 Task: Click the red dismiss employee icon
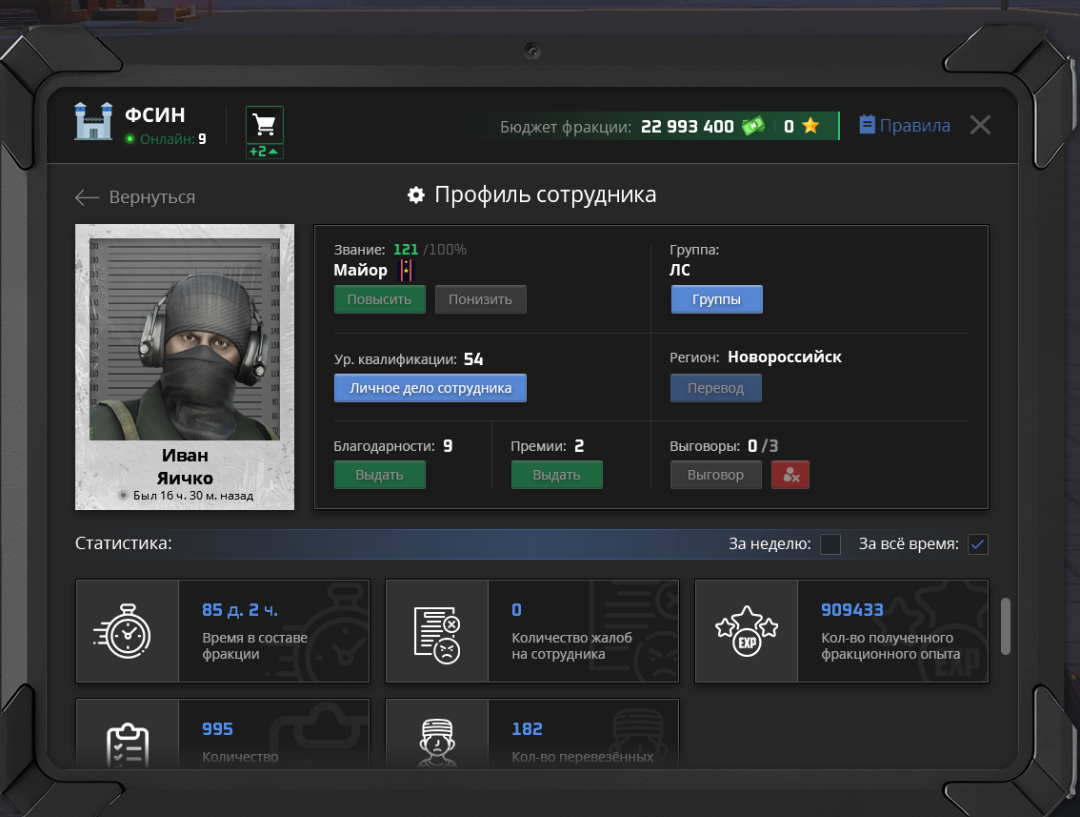790,475
